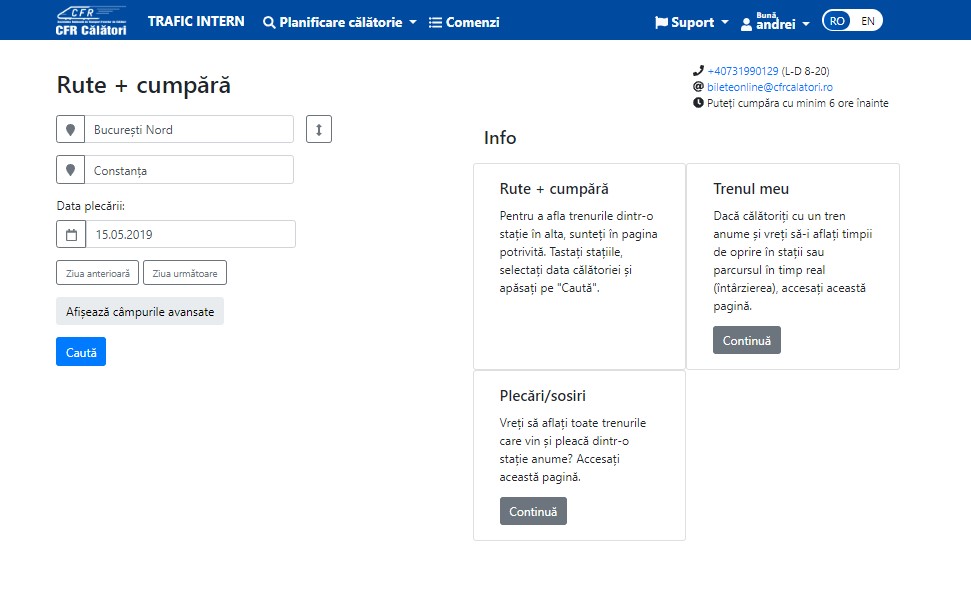Click the clock icon beside purchase notice
The width and height of the screenshot is (971, 593).
click(x=698, y=103)
